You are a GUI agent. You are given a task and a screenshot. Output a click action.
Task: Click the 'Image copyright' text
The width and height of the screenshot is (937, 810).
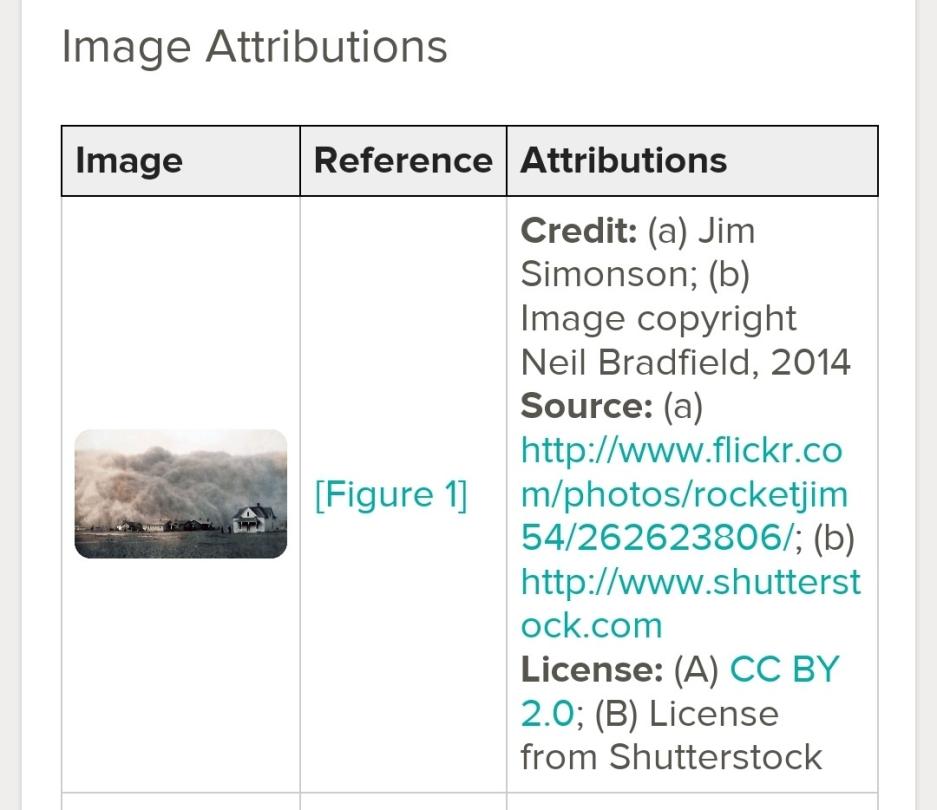click(658, 319)
